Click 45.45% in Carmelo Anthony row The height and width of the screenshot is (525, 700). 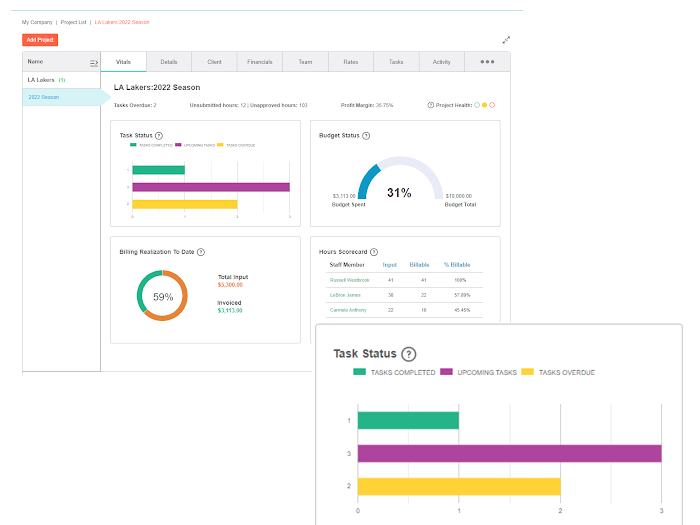462,310
